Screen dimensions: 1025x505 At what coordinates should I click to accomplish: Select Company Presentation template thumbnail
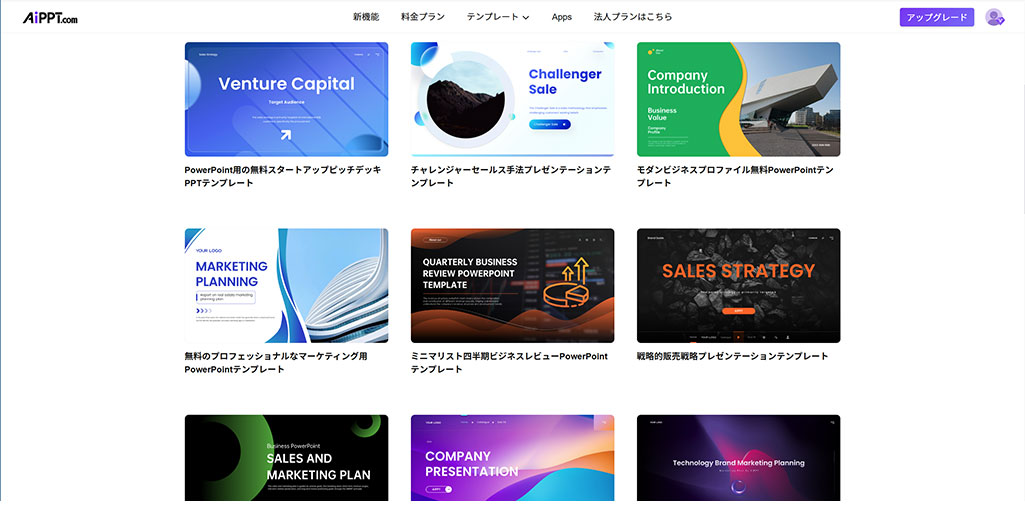point(512,458)
